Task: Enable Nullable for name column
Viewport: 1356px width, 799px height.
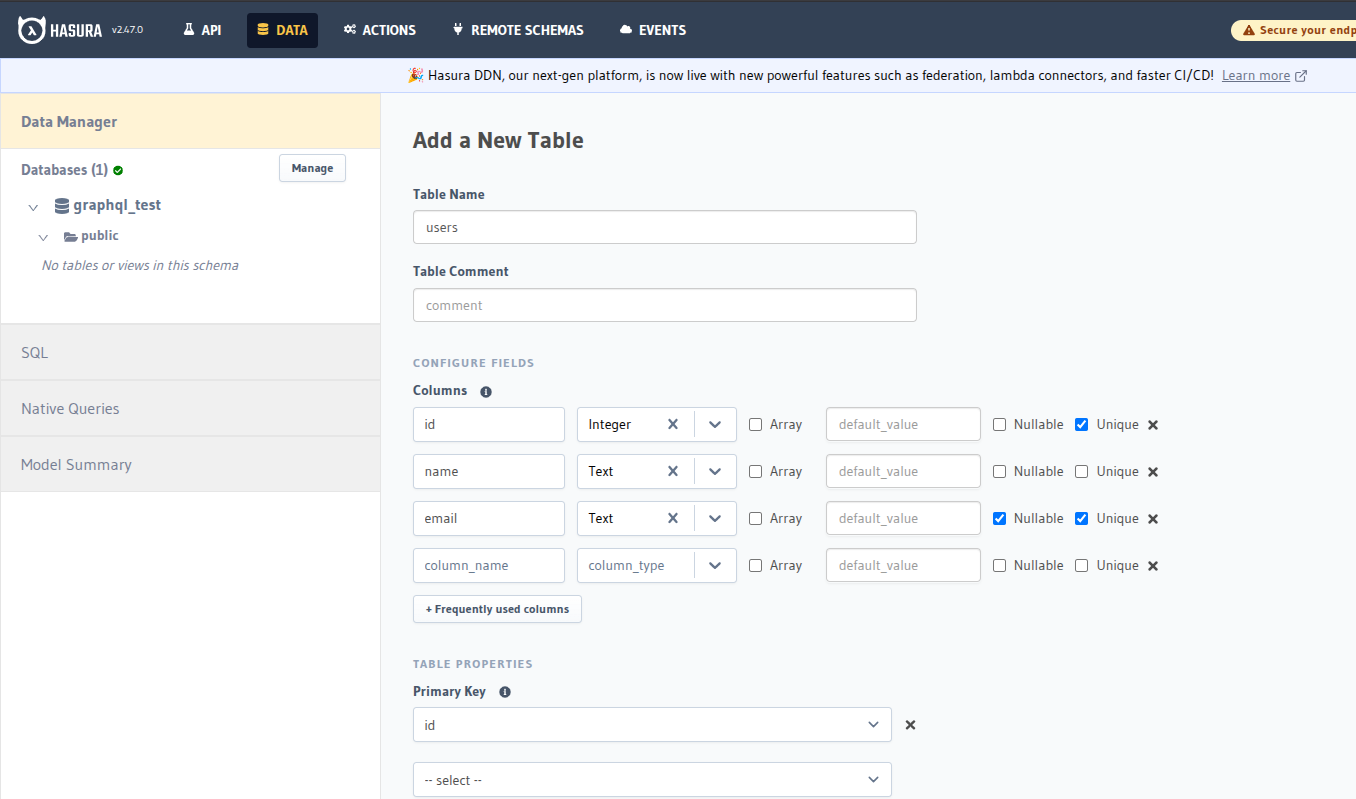Action: click(1000, 471)
